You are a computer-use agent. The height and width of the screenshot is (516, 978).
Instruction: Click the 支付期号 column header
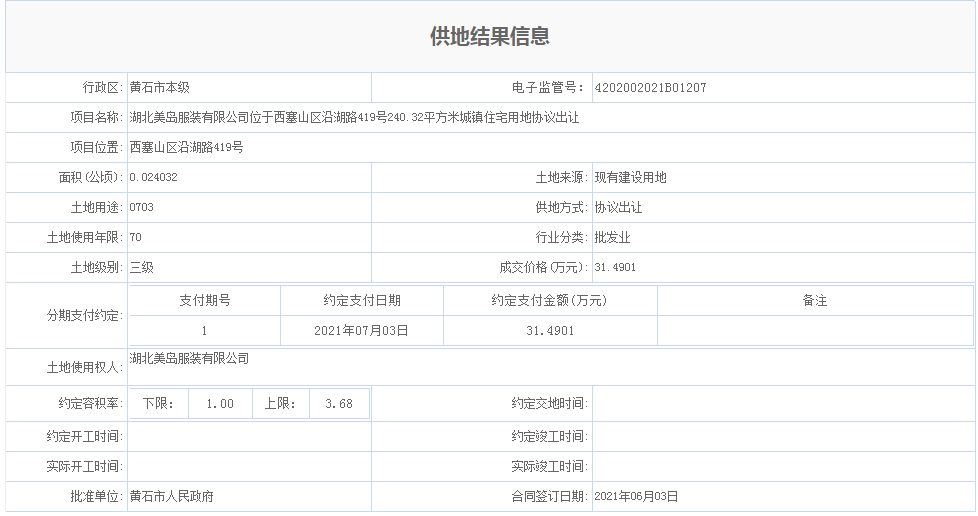[205, 301]
